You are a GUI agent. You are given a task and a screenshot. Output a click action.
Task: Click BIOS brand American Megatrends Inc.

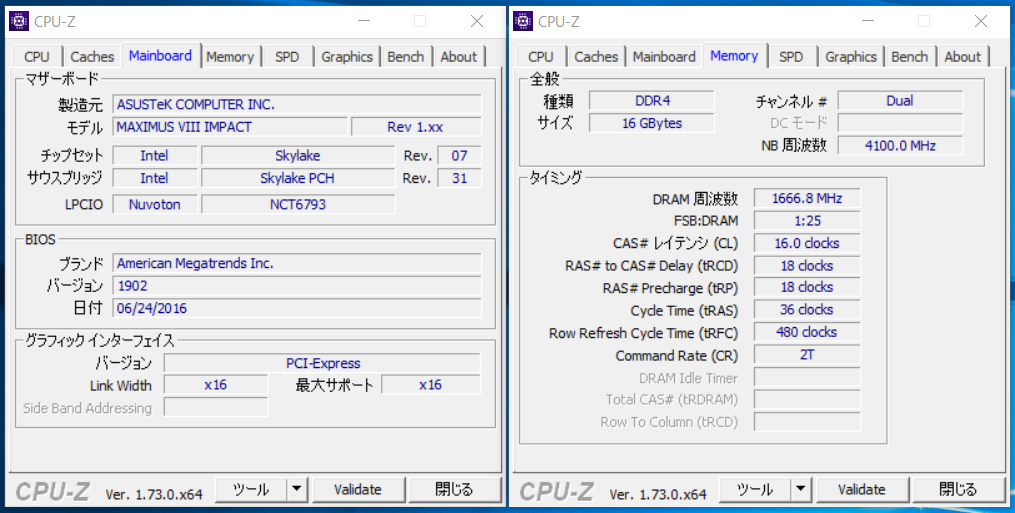(297, 264)
